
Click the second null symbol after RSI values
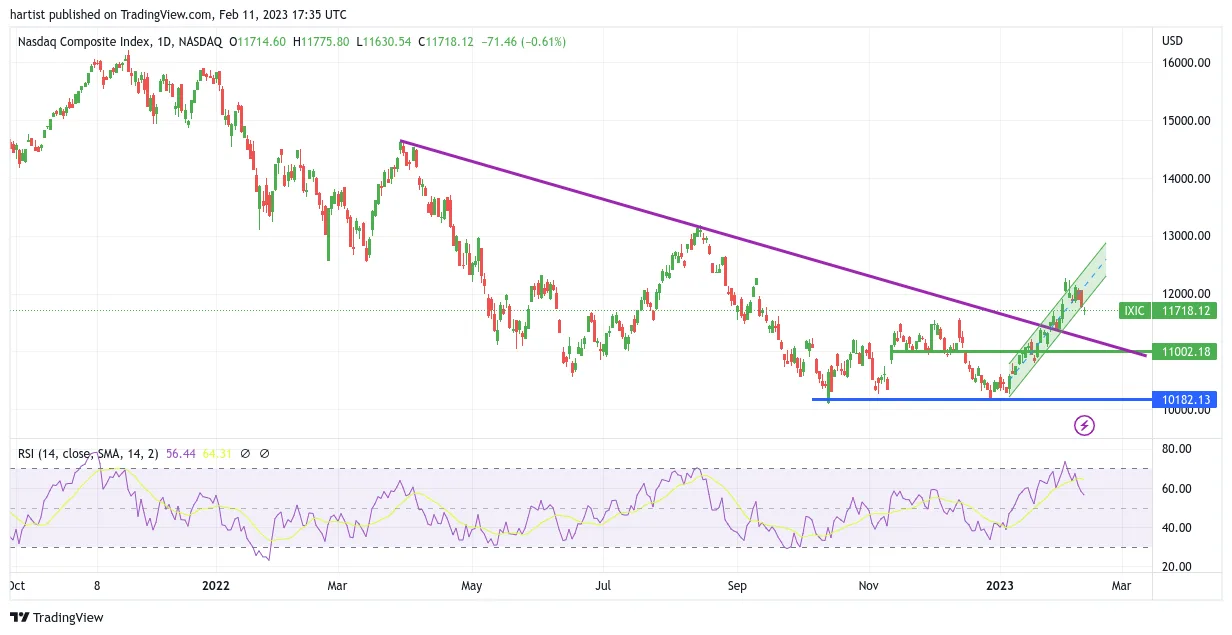265,453
